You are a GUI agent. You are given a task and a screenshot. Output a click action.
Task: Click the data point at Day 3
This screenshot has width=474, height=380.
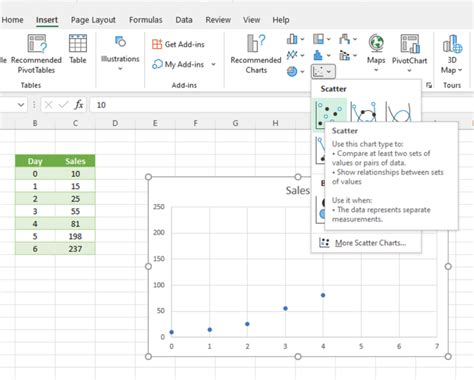coord(285,308)
